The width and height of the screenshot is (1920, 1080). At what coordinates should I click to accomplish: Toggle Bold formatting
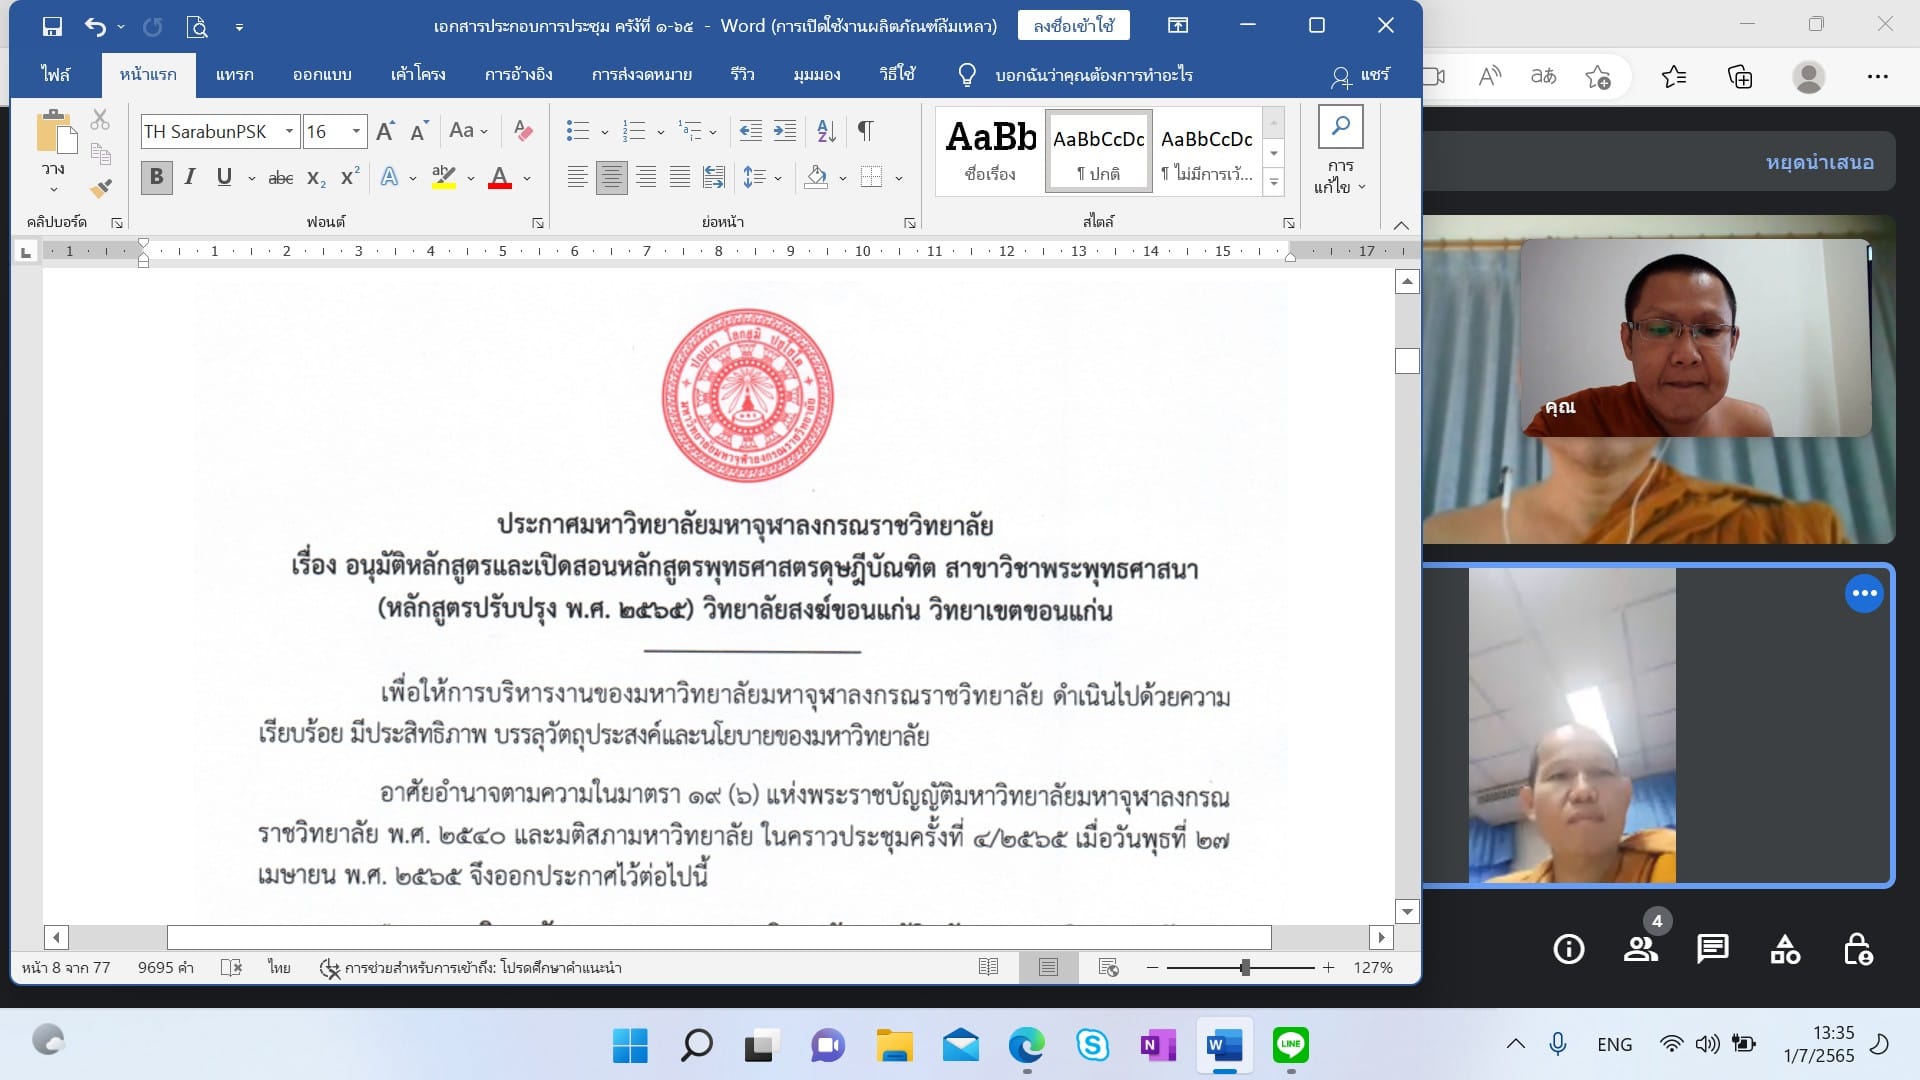(156, 177)
